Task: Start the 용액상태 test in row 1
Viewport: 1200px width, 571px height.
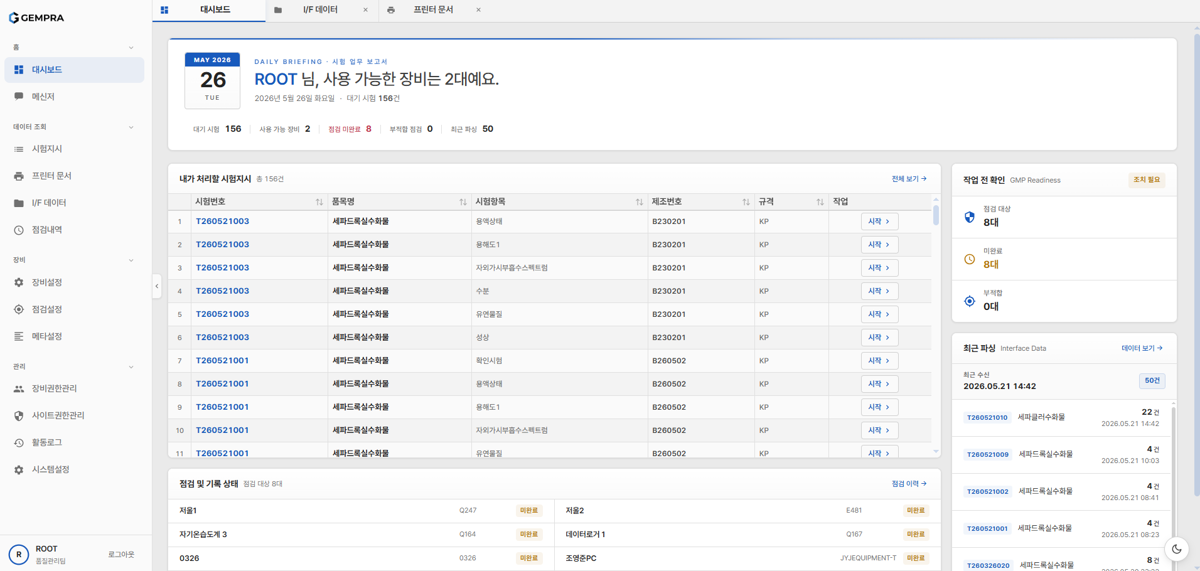Action: (879, 222)
